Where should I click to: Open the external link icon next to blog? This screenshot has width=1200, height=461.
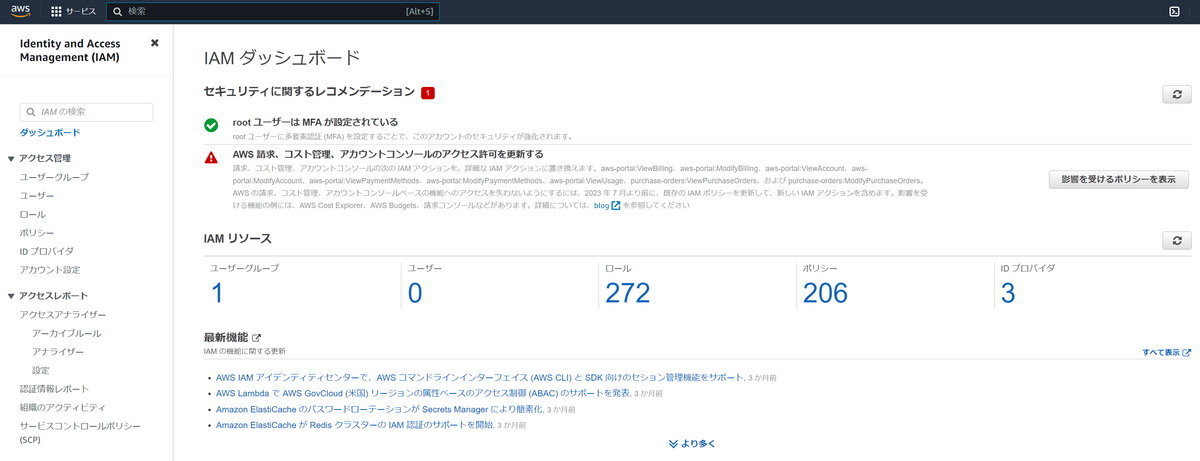click(x=616, y=205)
